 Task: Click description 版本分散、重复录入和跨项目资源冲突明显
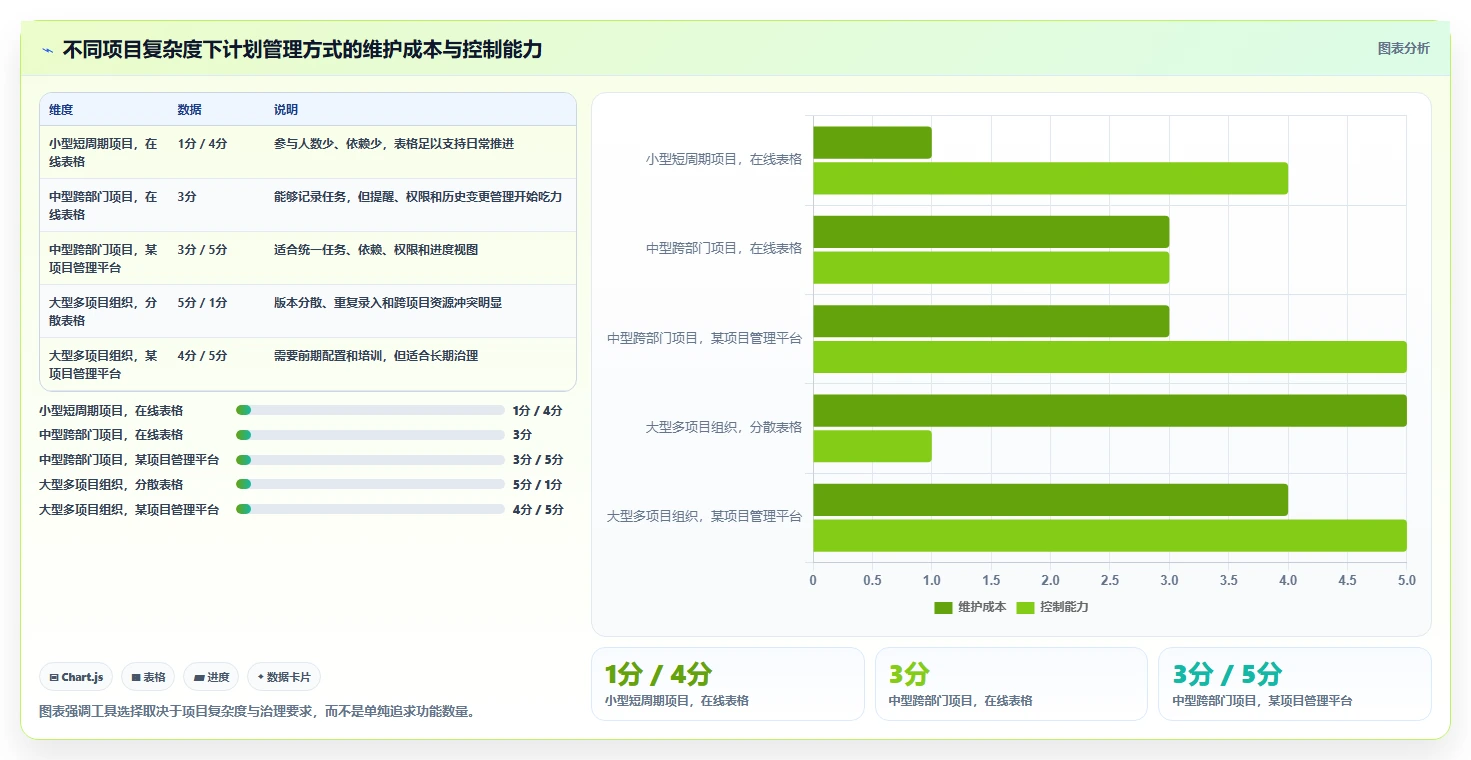click(388, 302)
